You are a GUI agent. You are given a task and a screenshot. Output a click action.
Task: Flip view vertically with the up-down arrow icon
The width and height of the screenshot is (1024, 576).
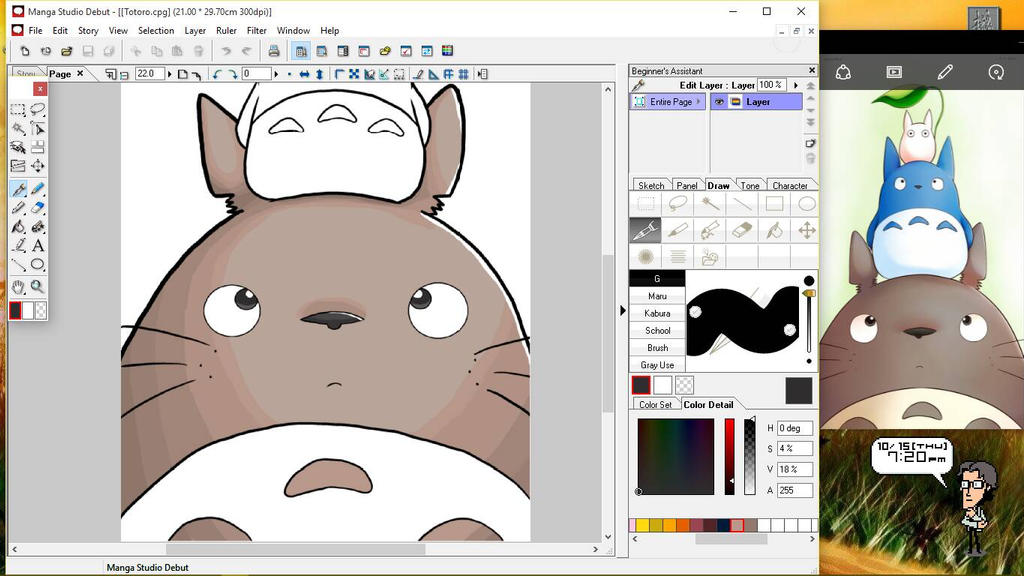click(319, 74)
